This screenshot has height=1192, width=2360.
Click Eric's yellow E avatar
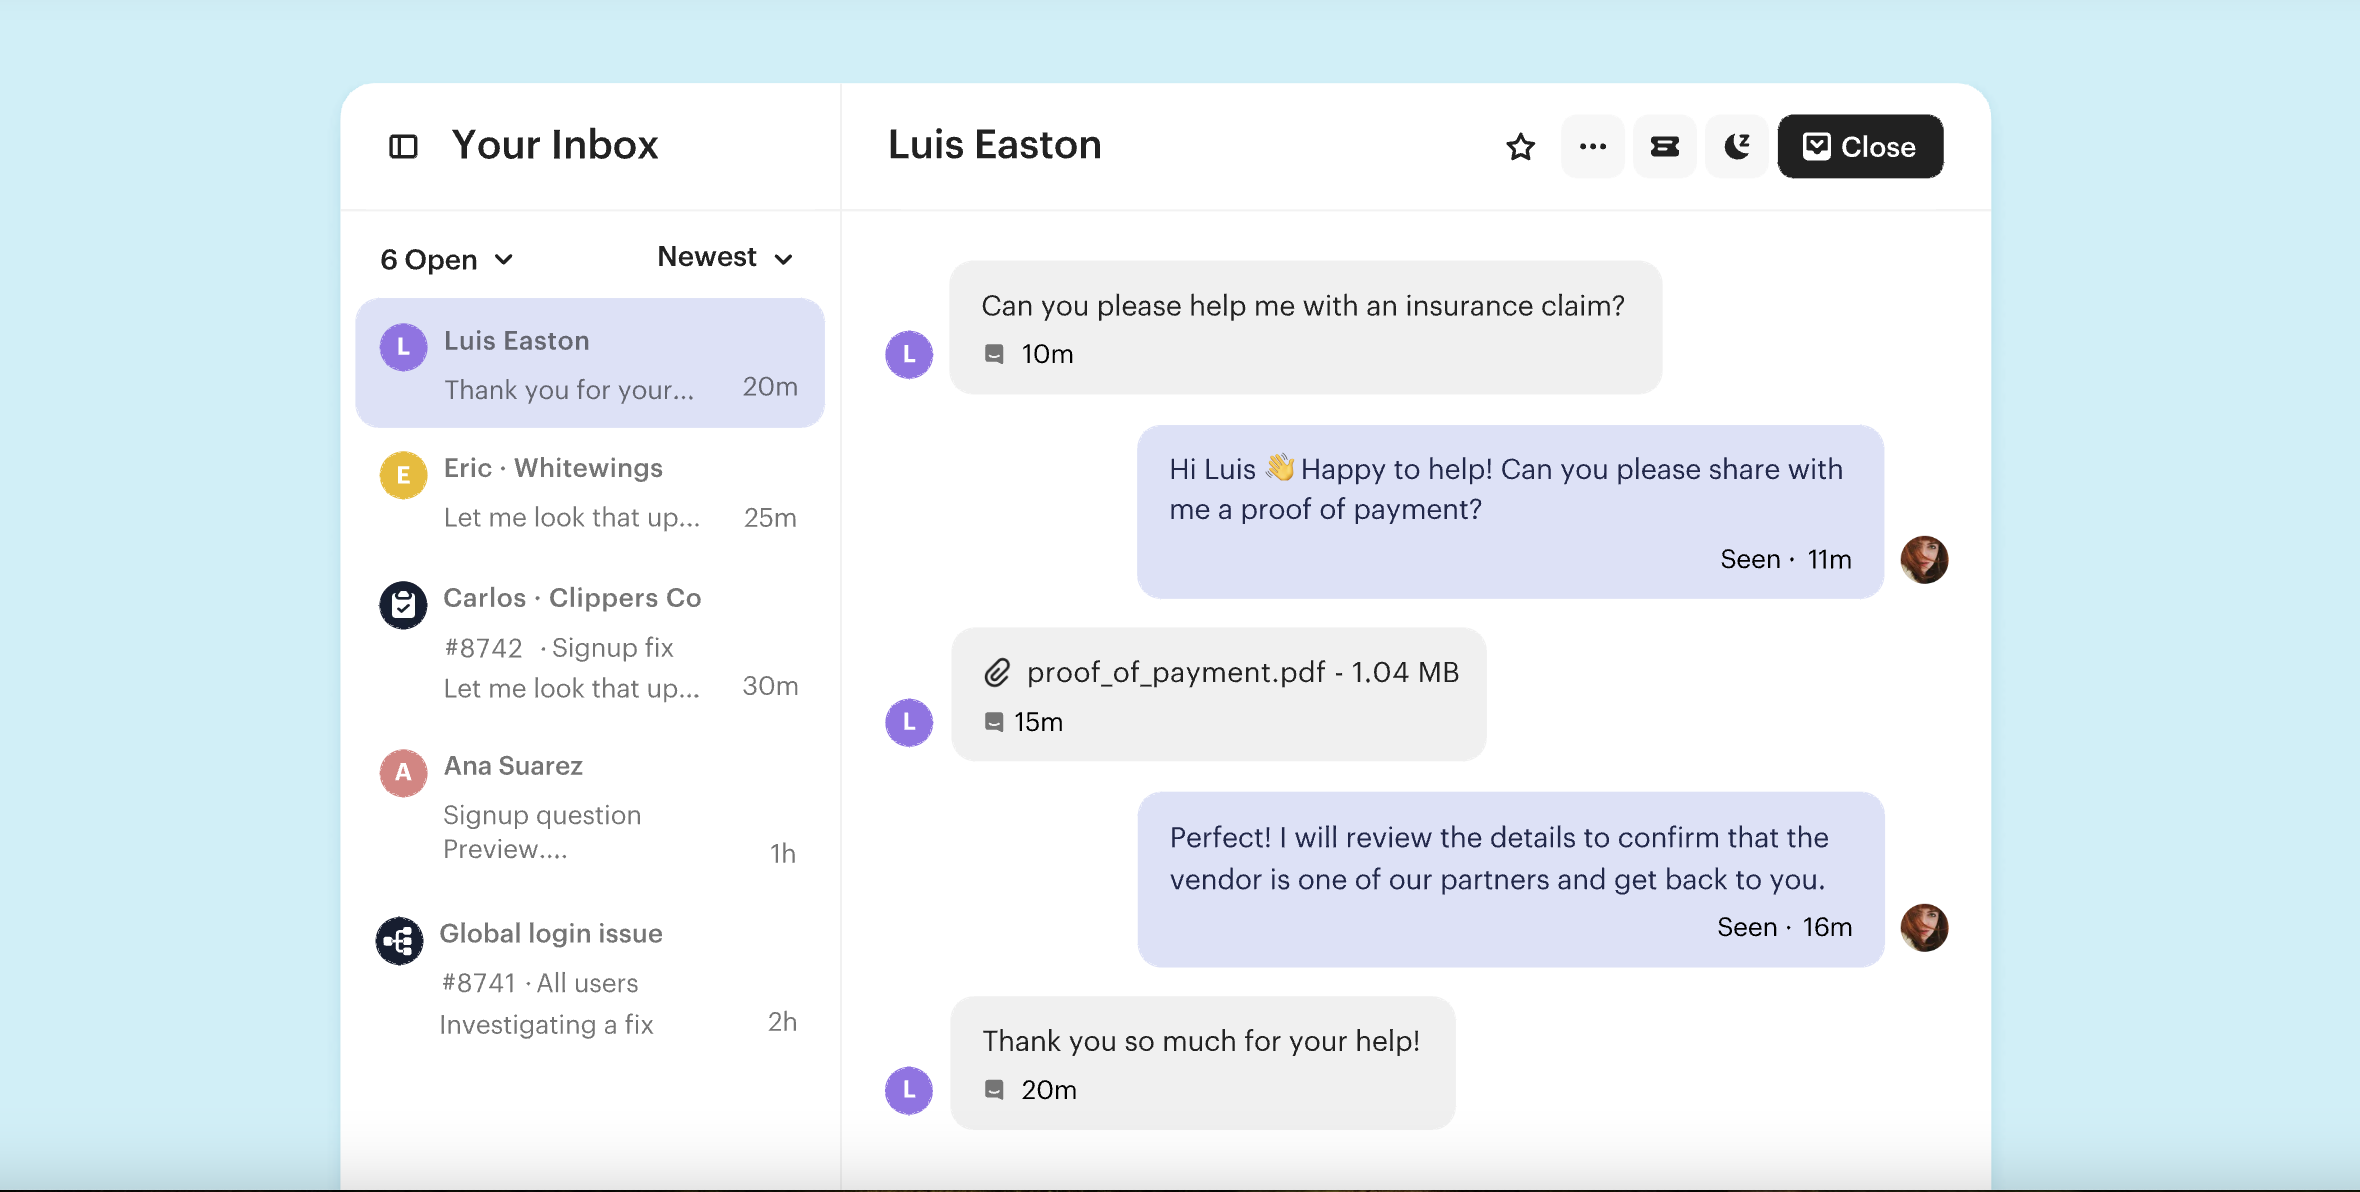click(x=403, y=475)
